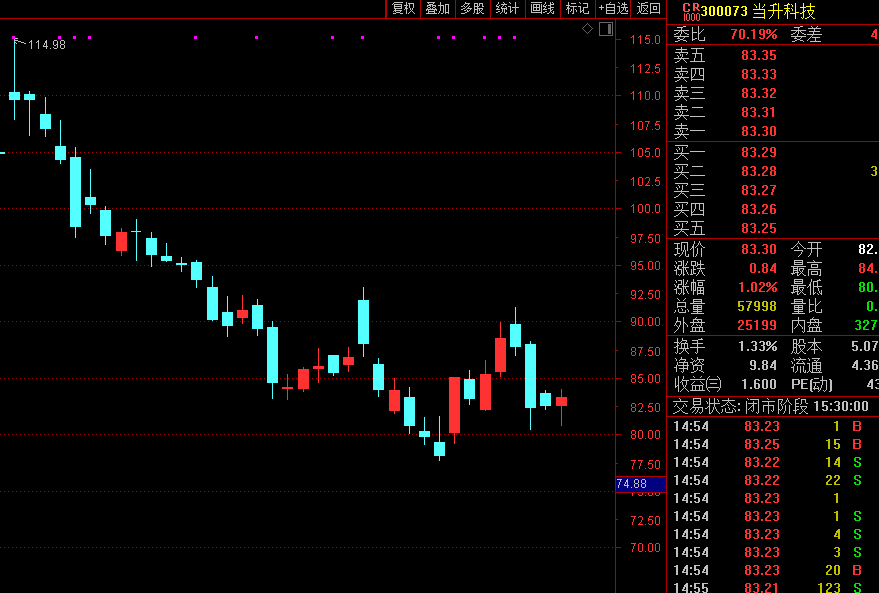Open the 统计 statistics menu
The image size is (879, 593).
[507, 9]
